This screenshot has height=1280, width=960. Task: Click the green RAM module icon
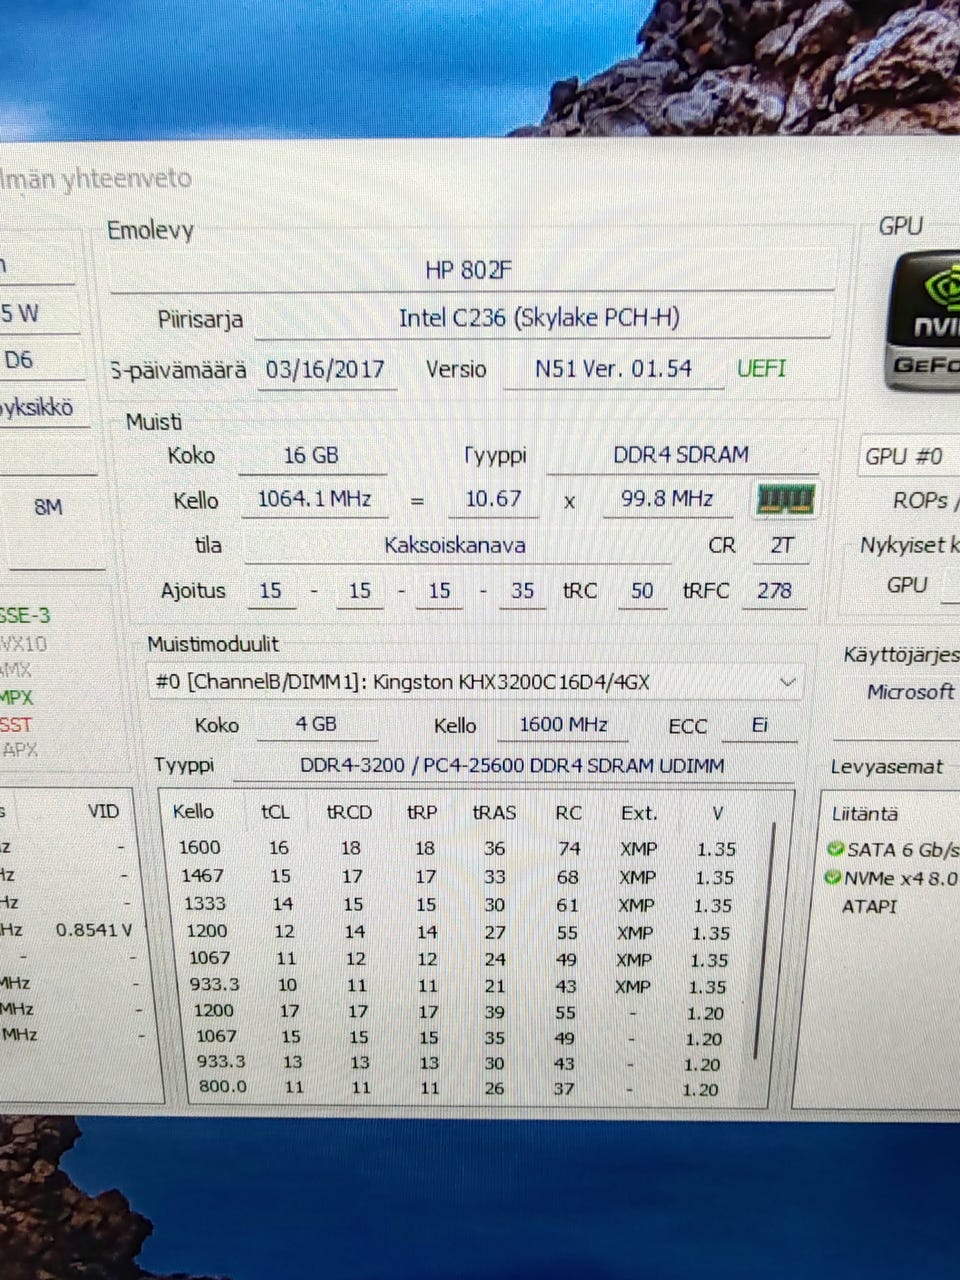tap(786, 499)
